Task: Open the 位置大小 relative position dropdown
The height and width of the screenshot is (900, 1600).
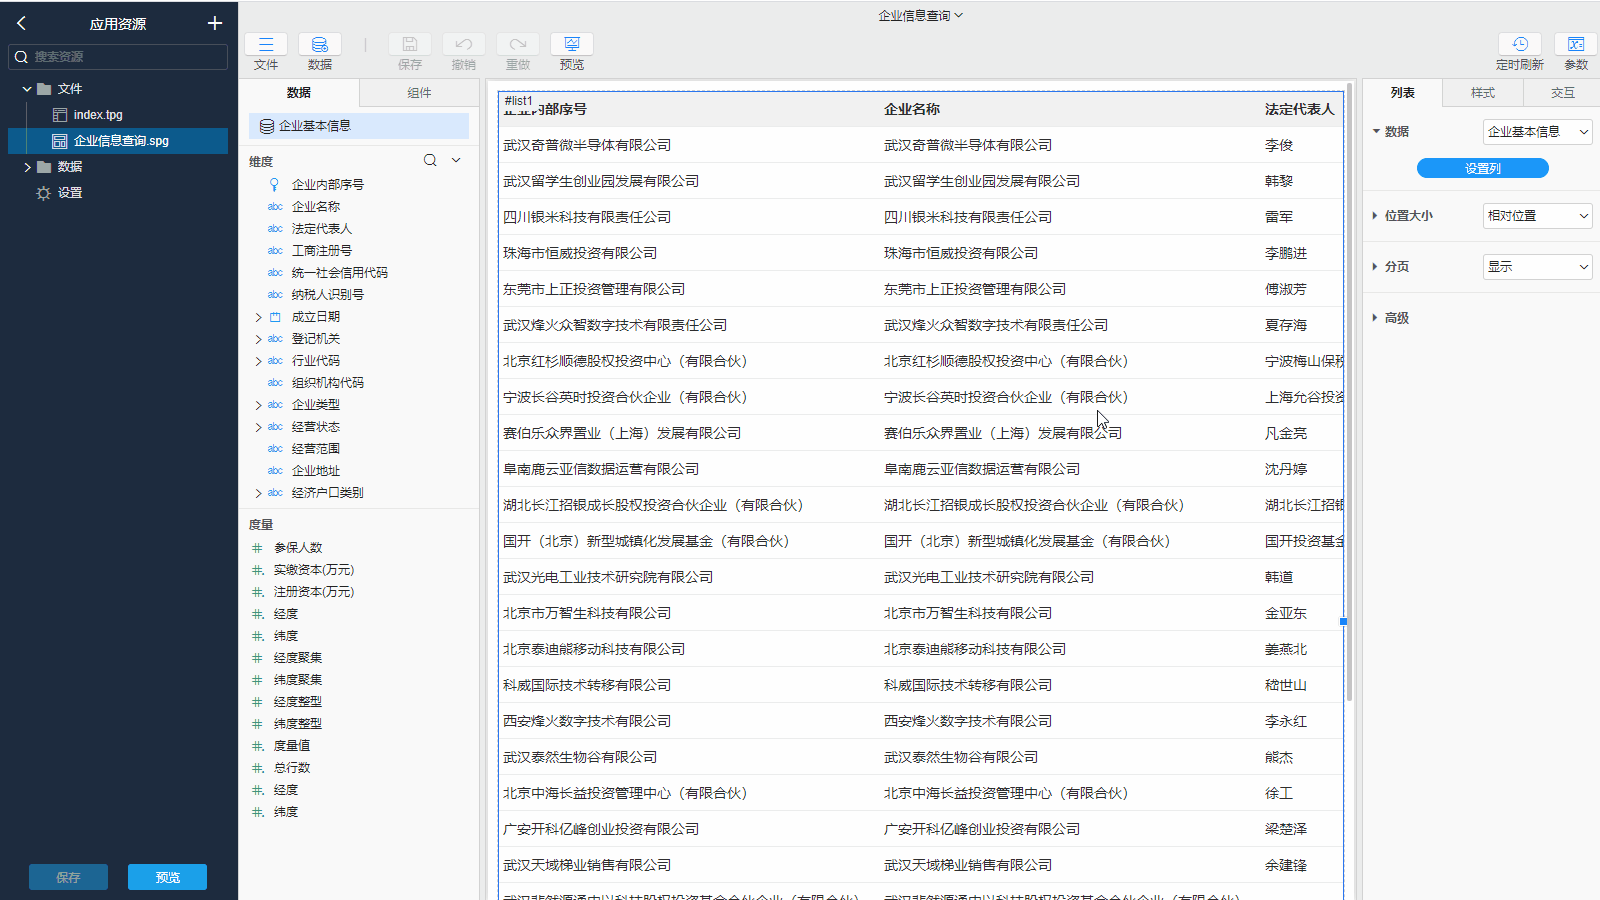Action: point(1537,216)
